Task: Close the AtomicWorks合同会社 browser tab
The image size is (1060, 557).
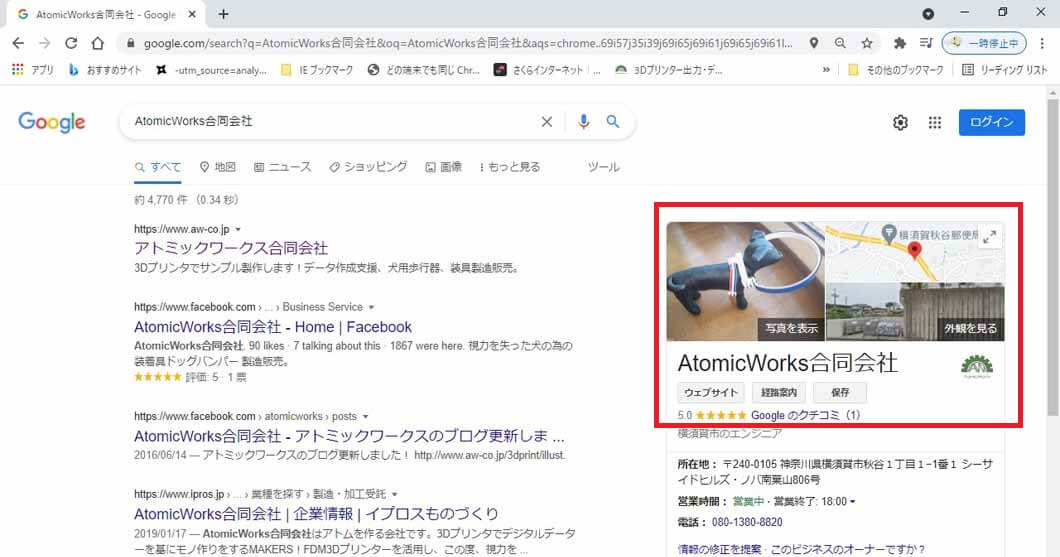Action: tap(192, 14)
